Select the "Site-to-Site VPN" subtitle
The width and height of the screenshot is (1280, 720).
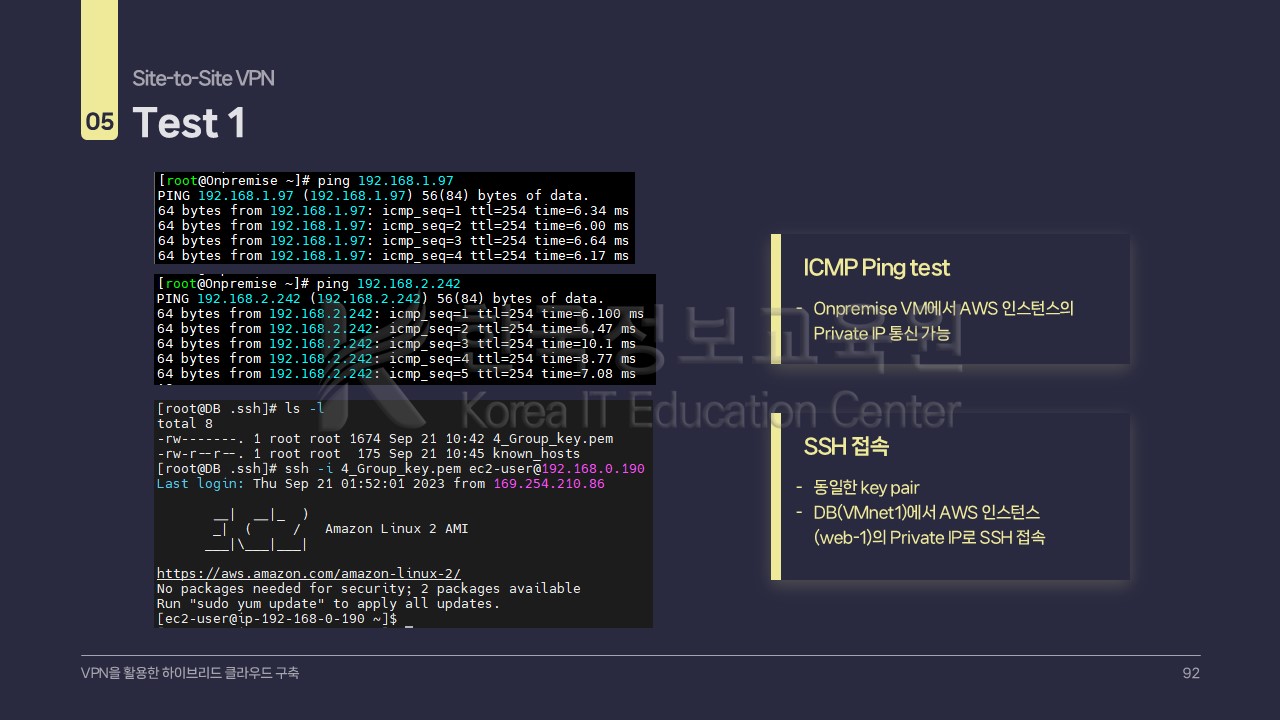[x=203, y=79]
